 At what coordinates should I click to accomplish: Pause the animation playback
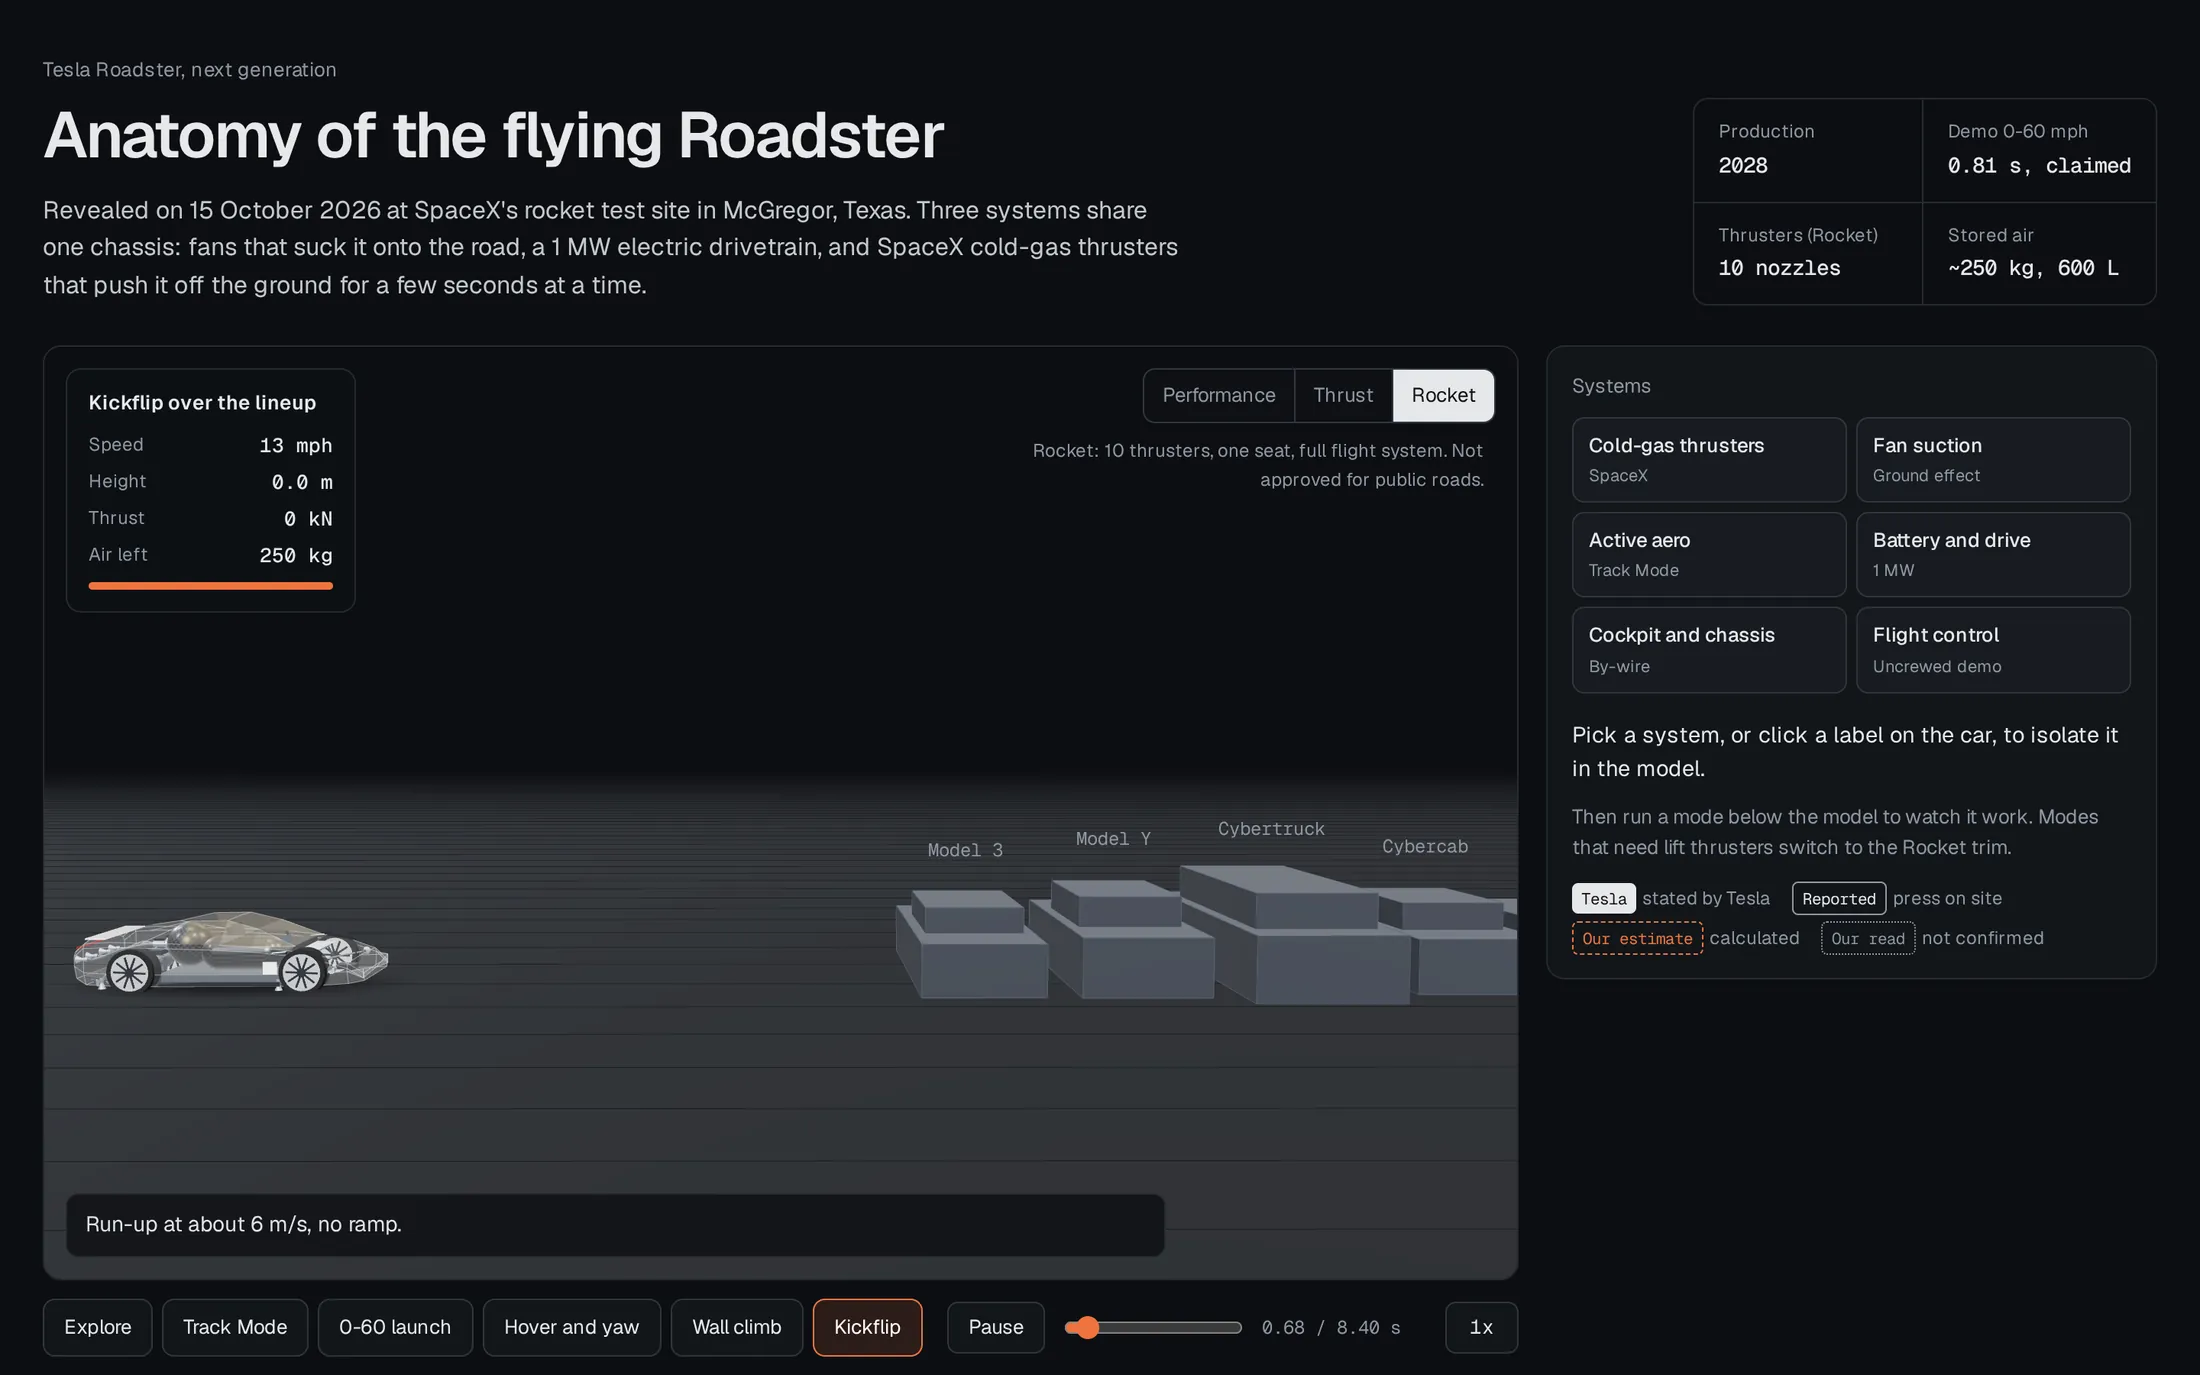[x=996, y=1327]
